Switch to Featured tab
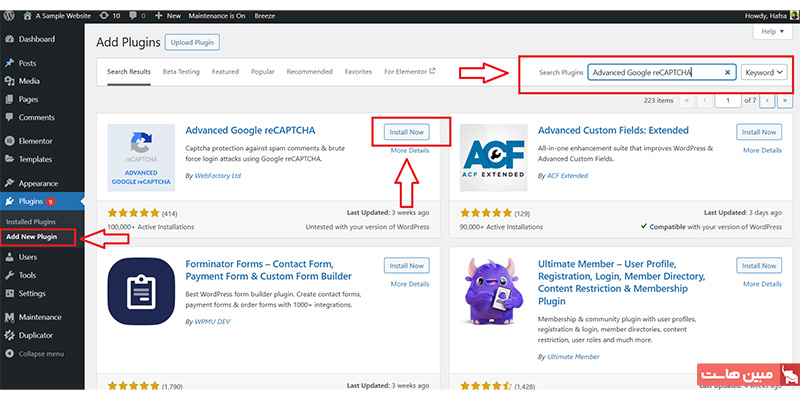This screenshot has height=400, width=800. [x=225, y=71]
